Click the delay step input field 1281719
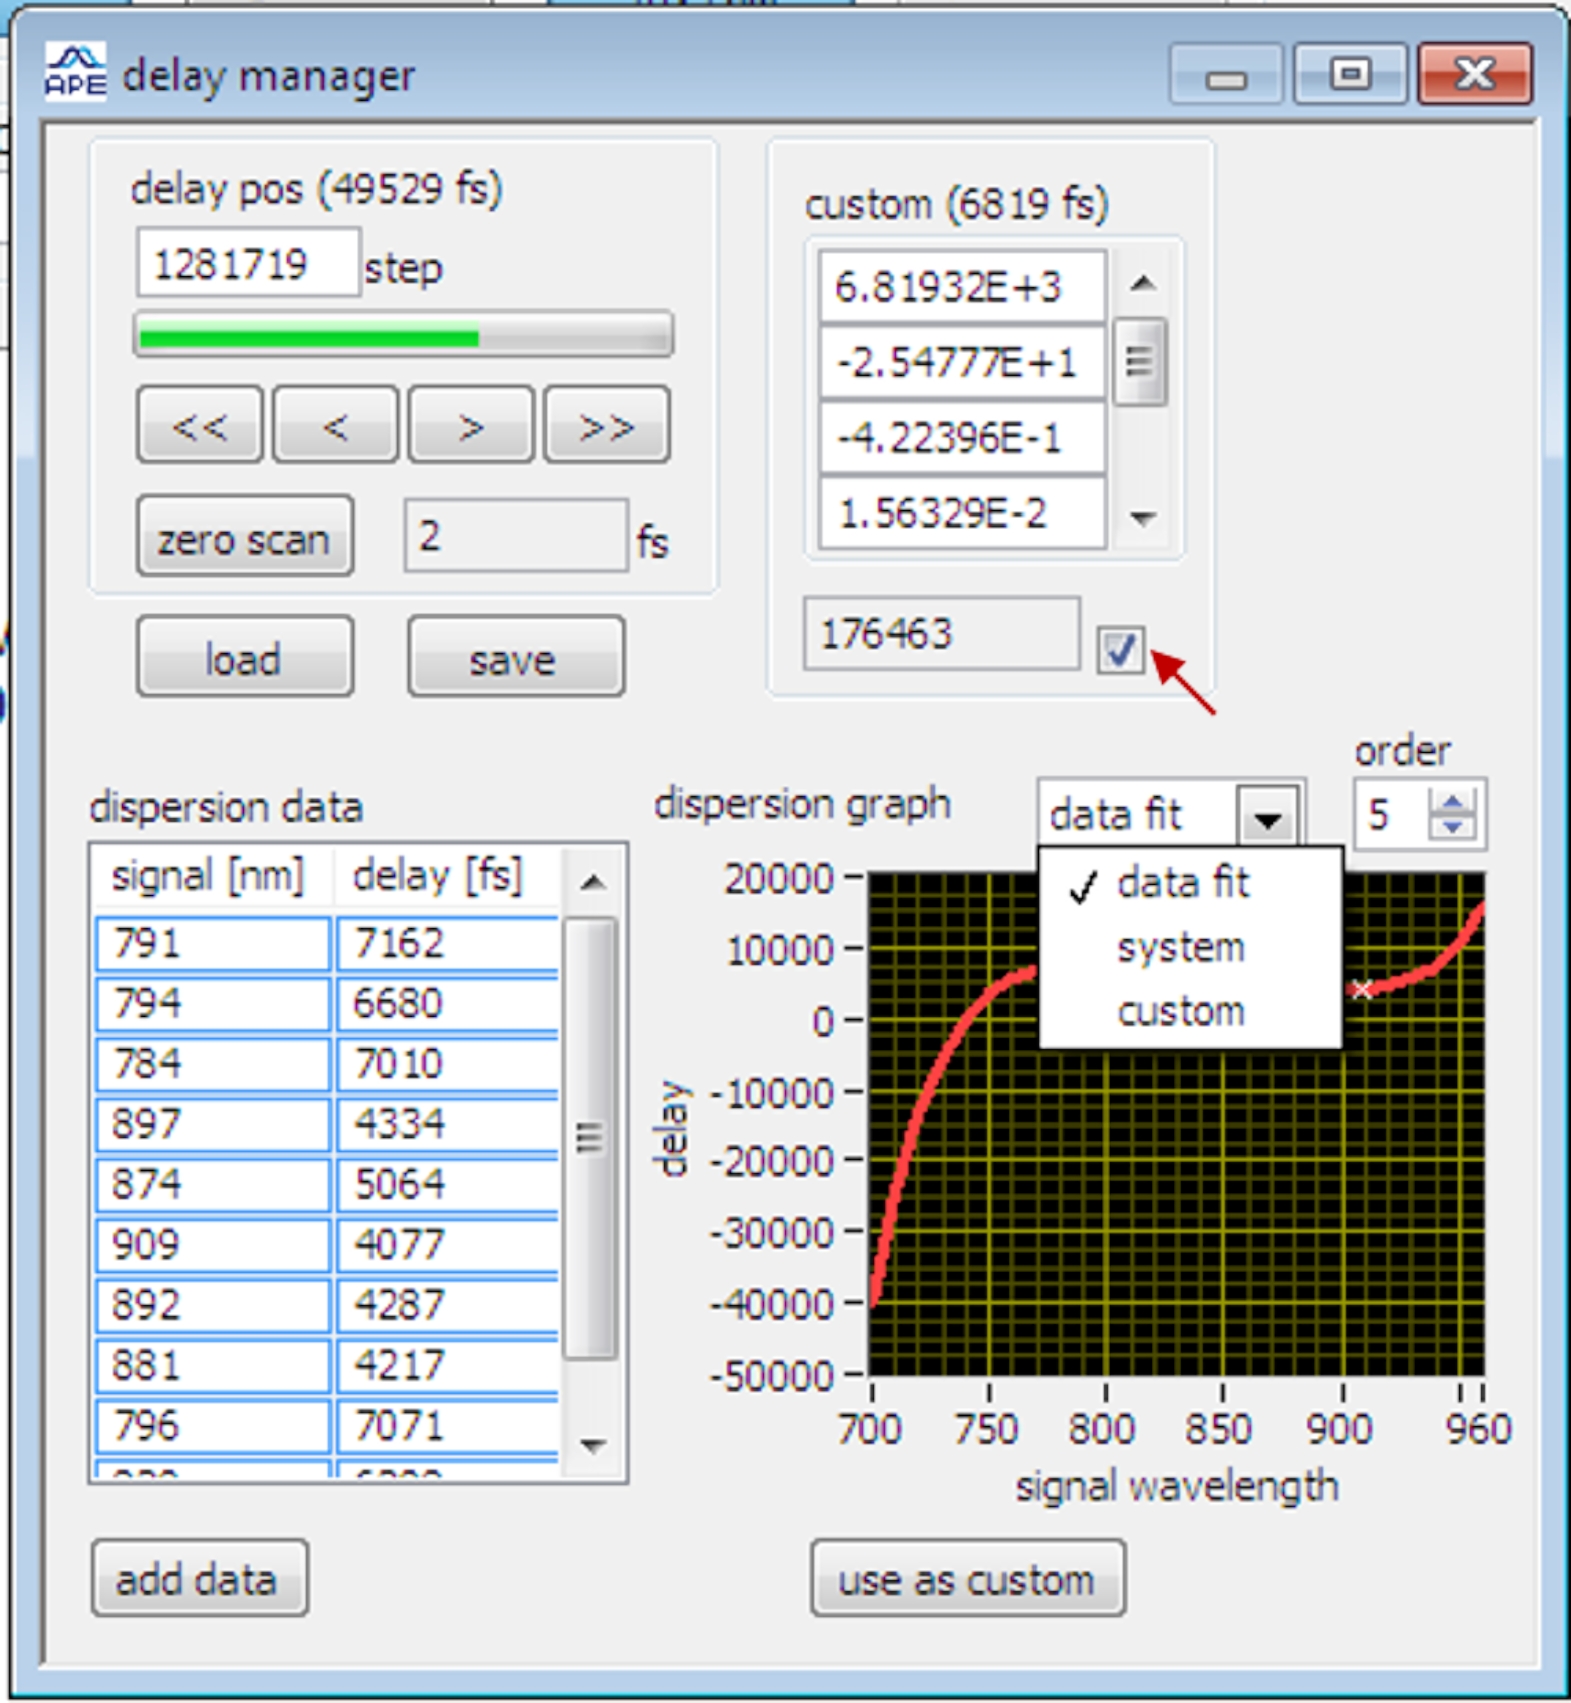 [x=247, y=264]
